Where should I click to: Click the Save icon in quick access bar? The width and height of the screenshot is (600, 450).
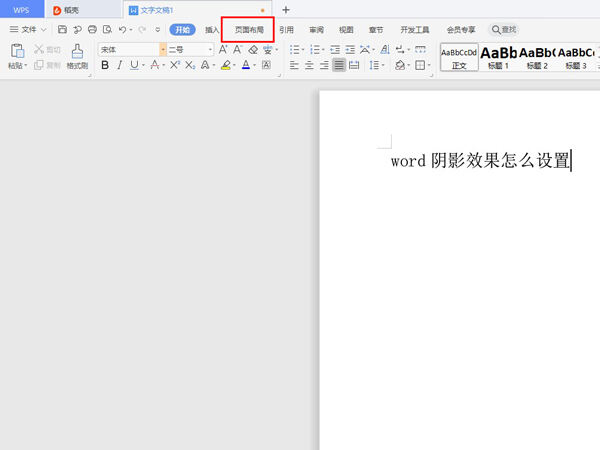pos(63,30)
